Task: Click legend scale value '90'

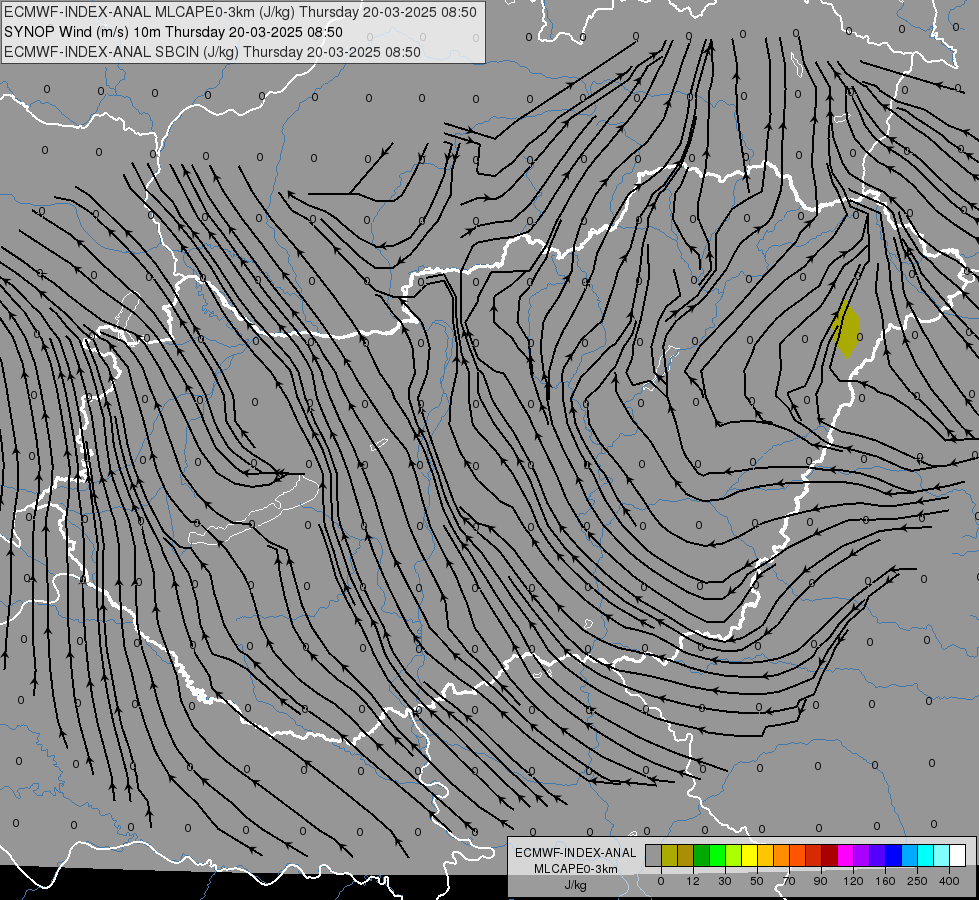Action: 820,881
